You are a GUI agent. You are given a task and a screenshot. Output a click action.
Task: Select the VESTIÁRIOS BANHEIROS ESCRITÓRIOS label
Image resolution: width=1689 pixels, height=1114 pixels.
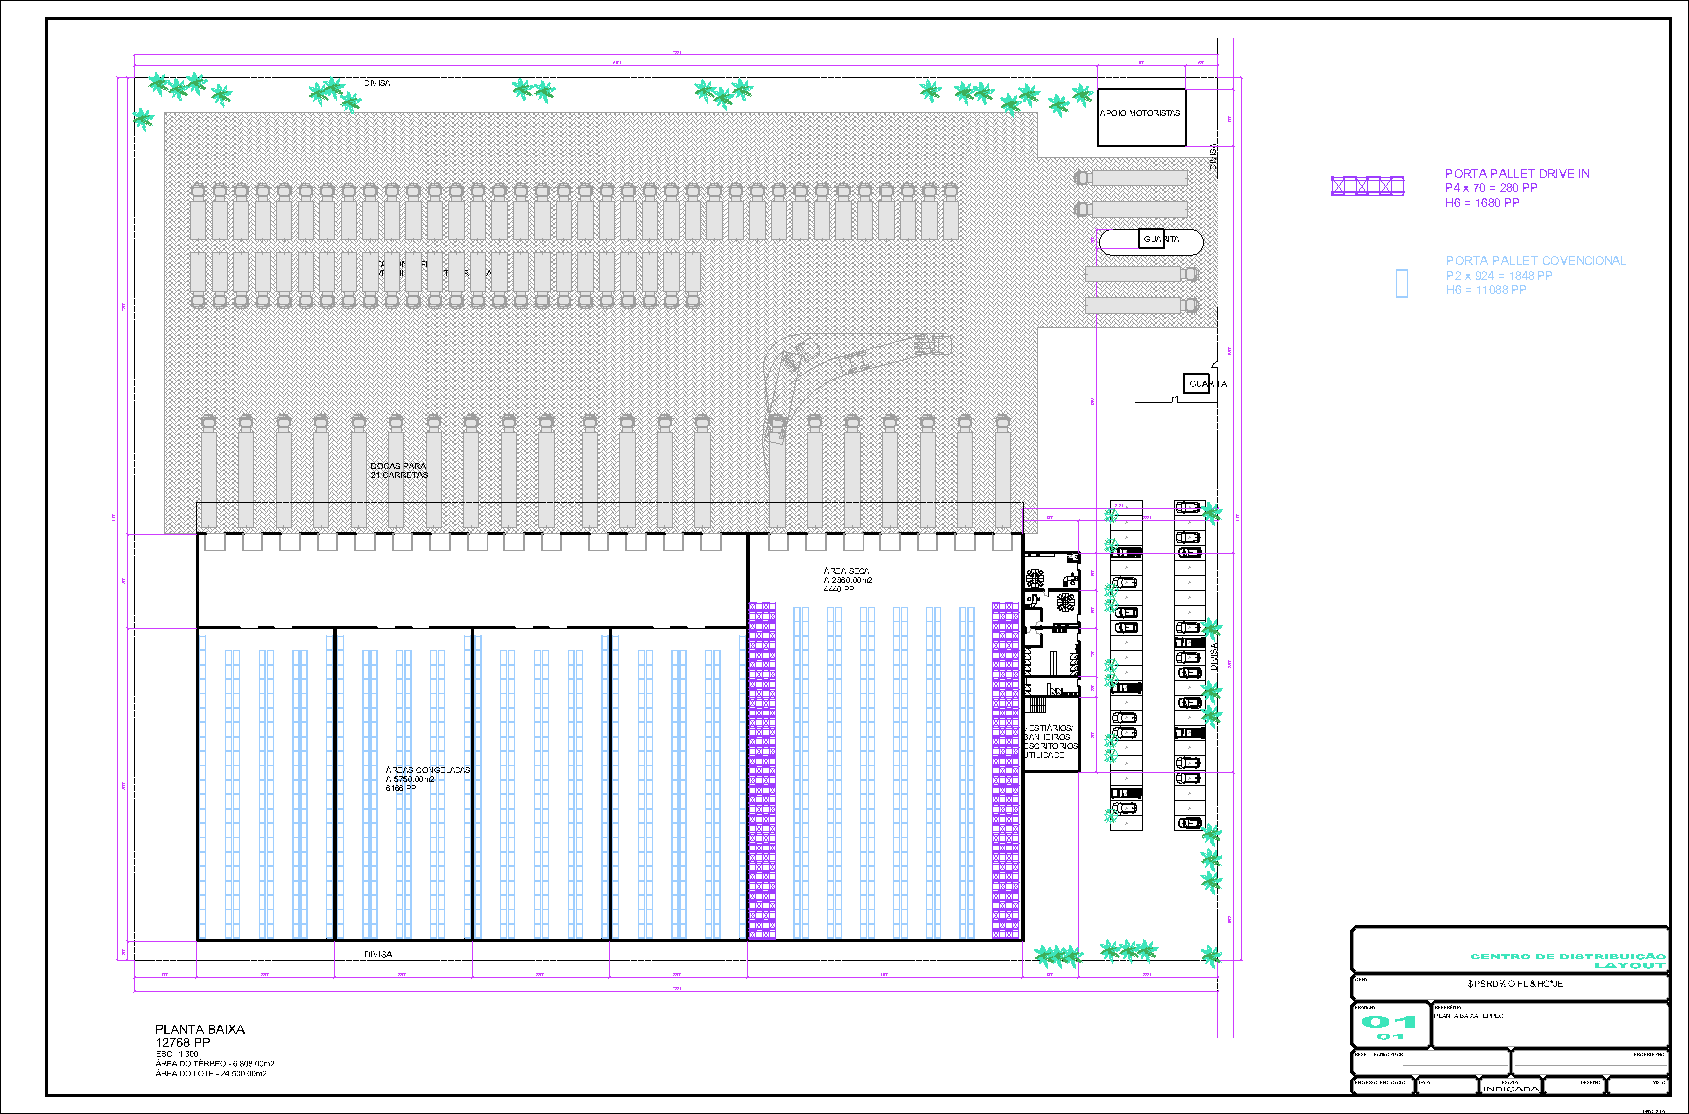(x=1050, y=741)
